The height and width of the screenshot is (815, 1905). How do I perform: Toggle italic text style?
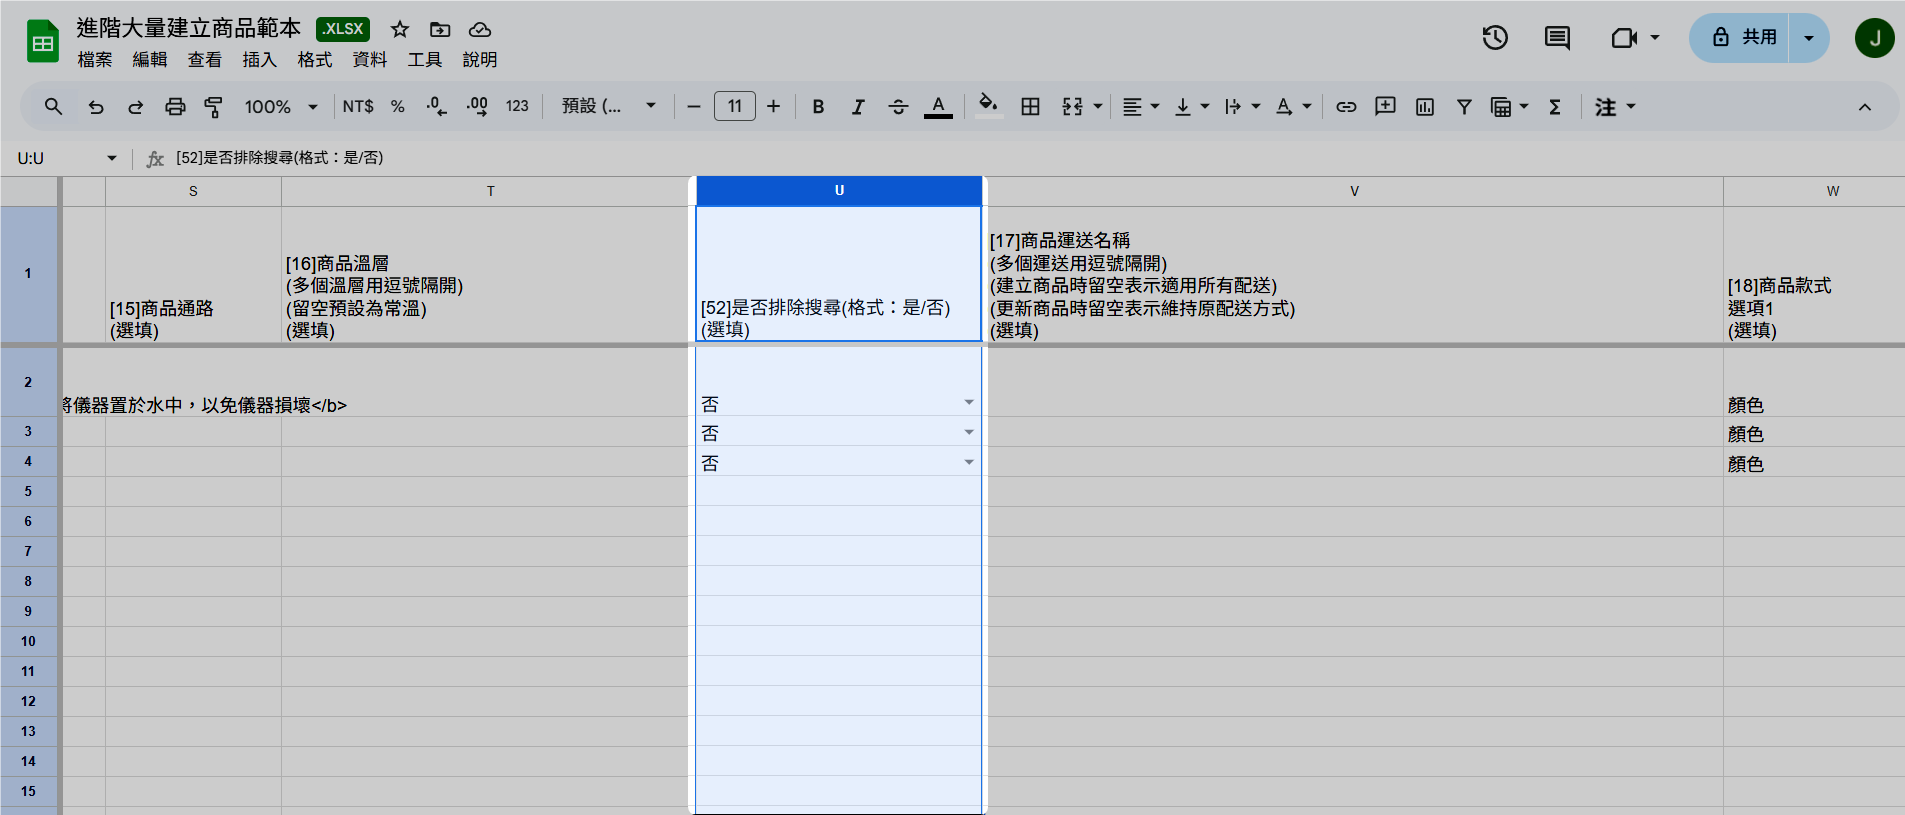[858, 107]
